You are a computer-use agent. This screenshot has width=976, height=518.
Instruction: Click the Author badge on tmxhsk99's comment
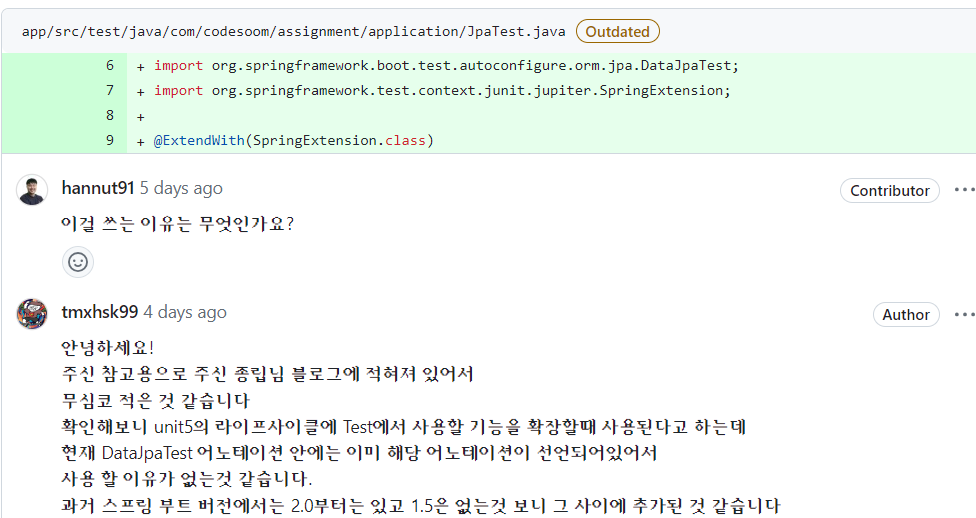[906, 314]
